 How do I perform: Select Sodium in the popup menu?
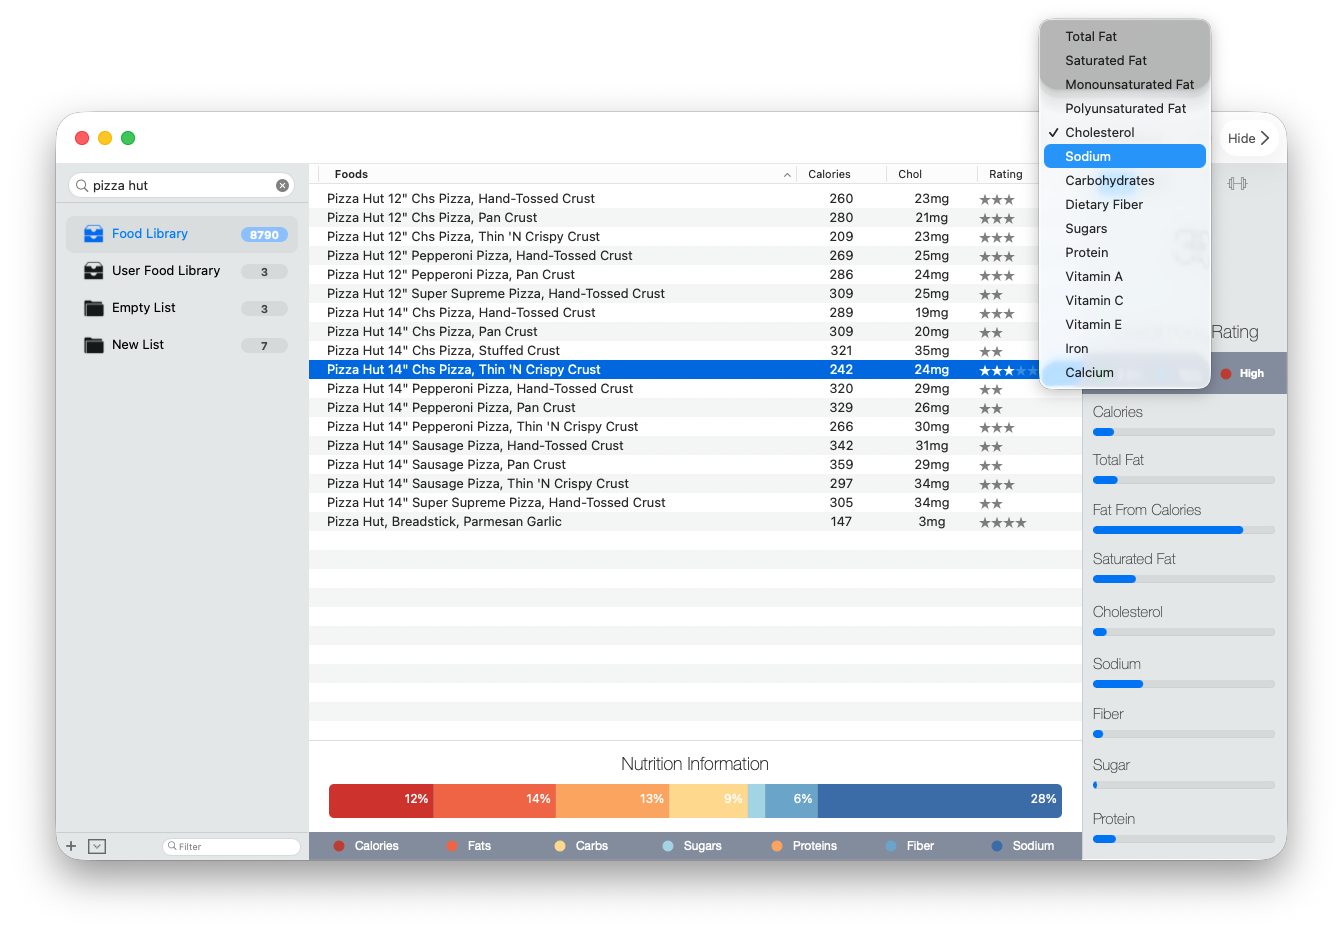[1125, 156]
